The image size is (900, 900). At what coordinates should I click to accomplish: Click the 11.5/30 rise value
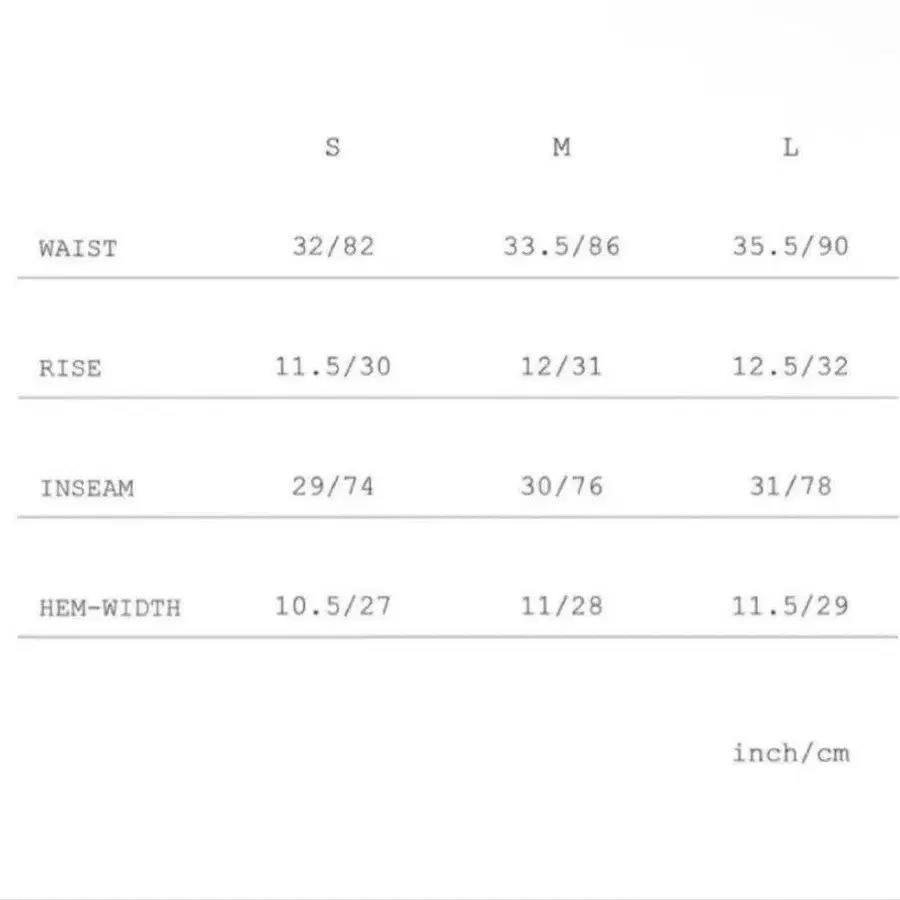coord(333,366)
